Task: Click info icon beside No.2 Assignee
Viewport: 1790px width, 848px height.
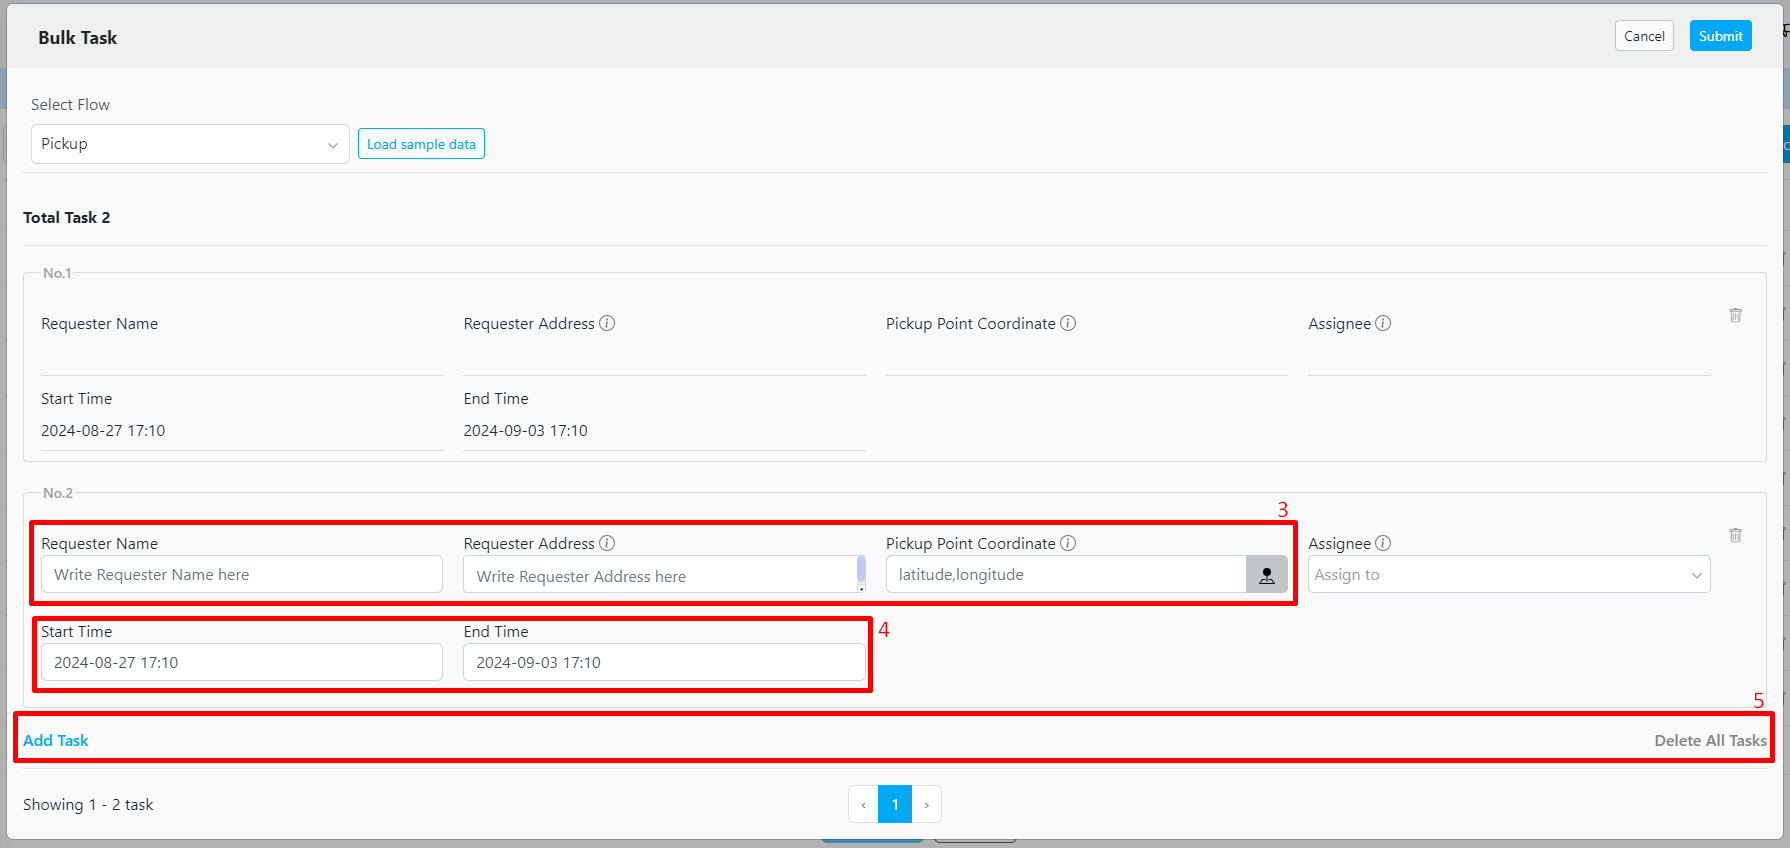Action: click(x=1383, y=543)
